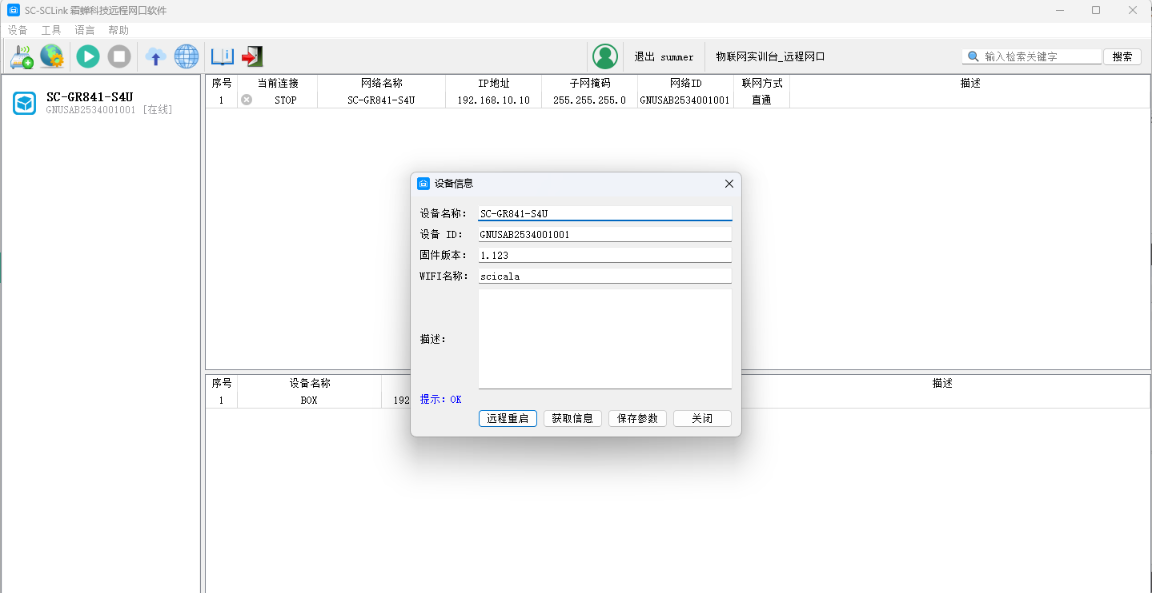Click the add router device icon
Screen dimensions: 1154x593
coord(21,57)
